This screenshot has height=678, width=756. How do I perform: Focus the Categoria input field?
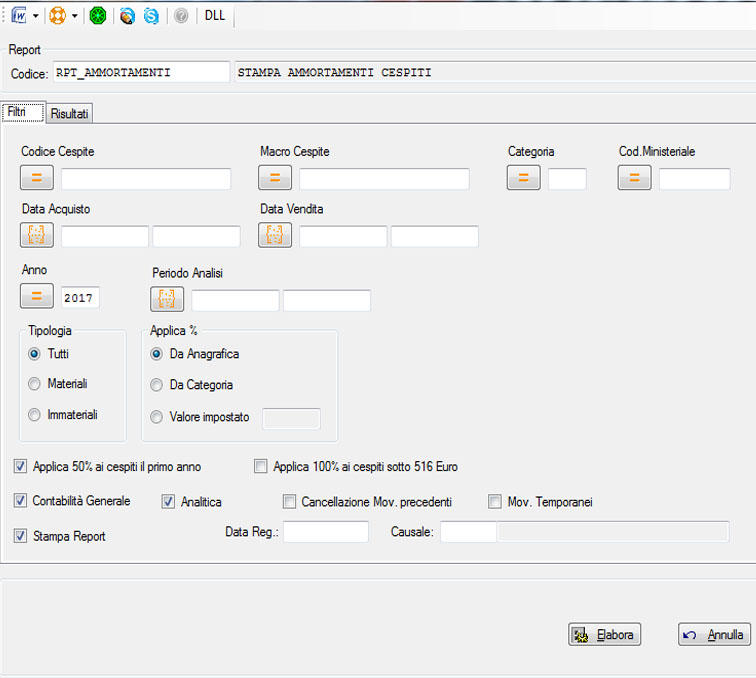567,179
